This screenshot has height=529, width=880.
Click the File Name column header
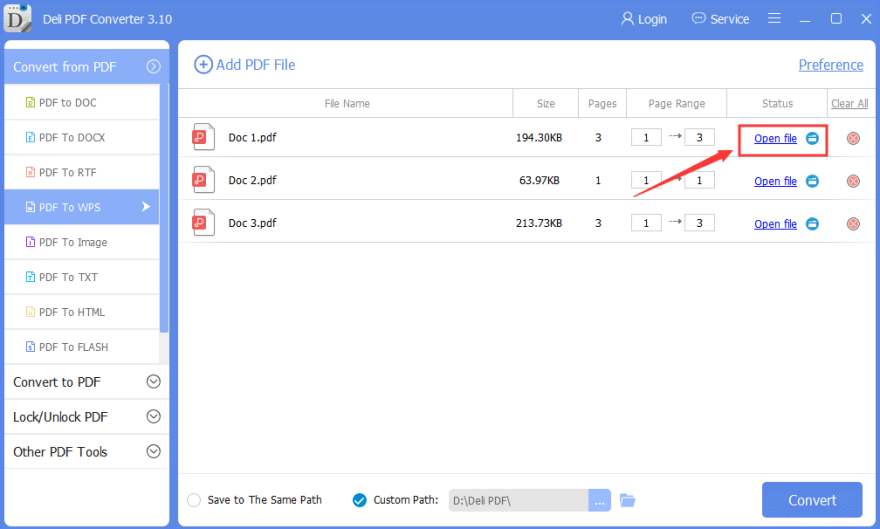347,103
